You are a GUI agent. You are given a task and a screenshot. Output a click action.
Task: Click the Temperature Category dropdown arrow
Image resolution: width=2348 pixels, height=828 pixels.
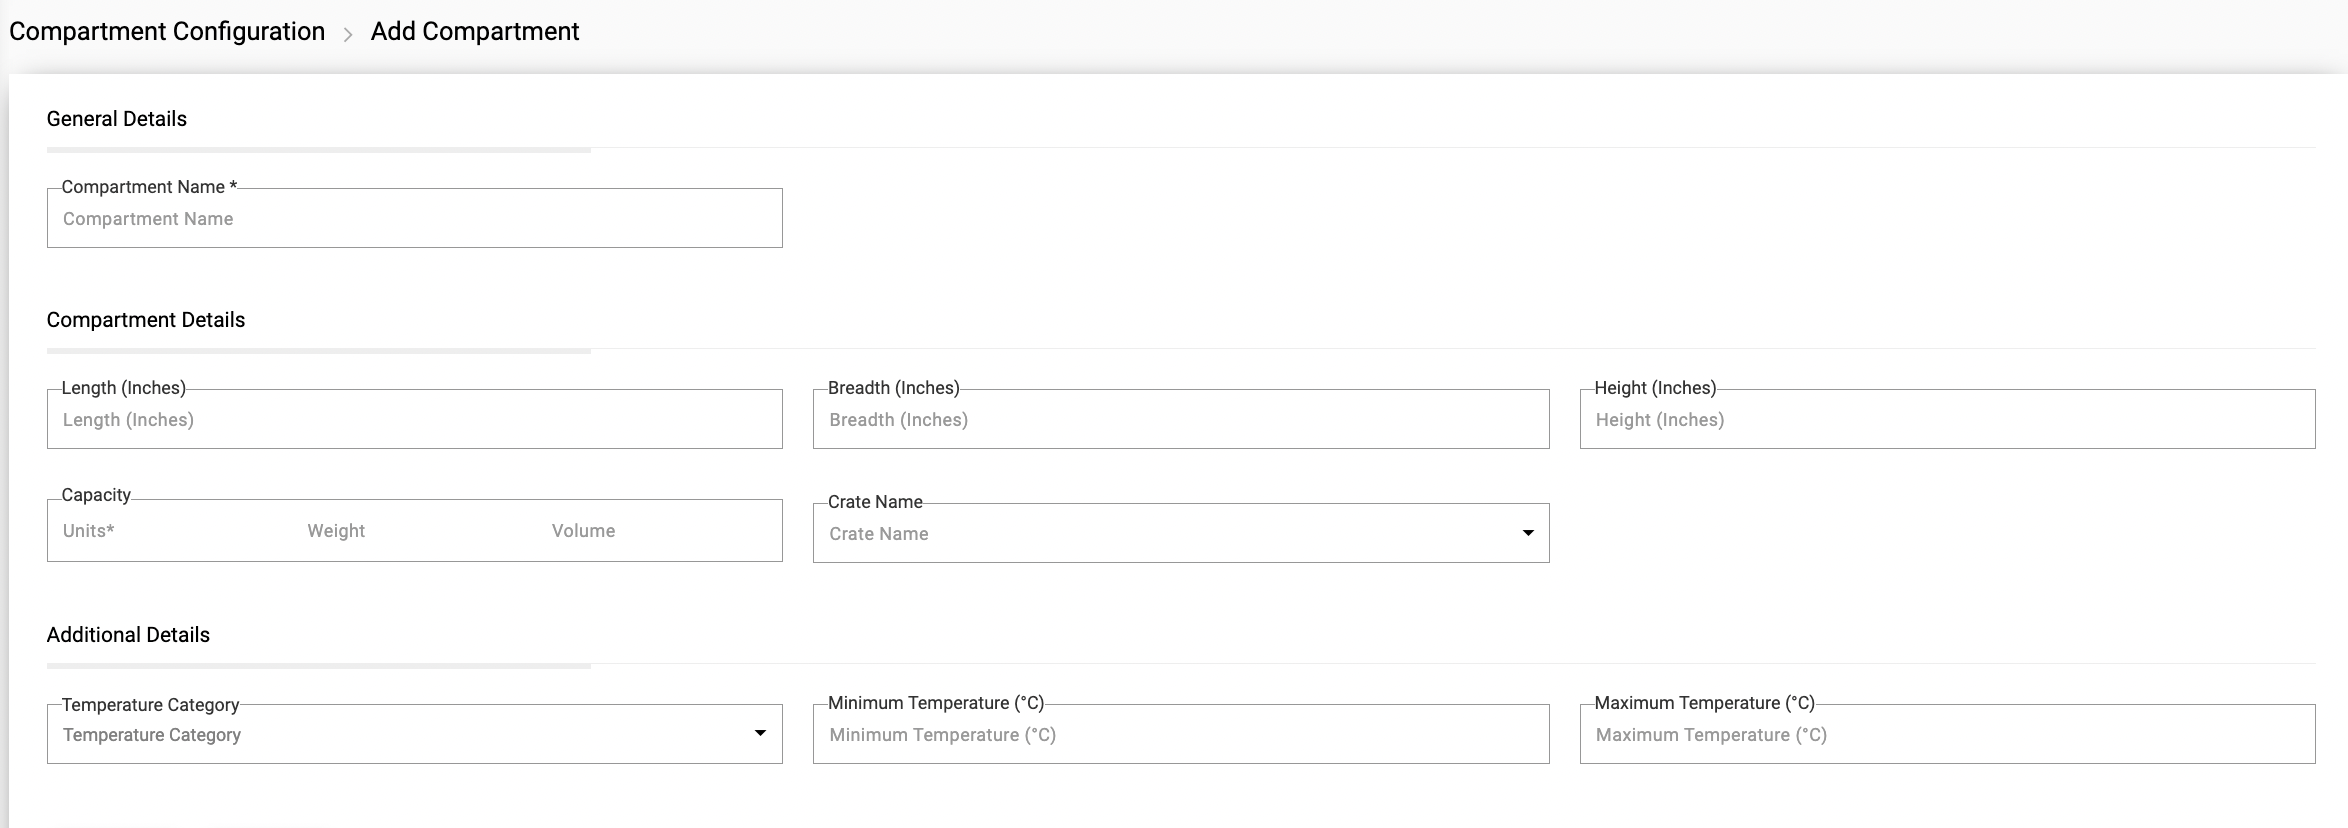point(760,734)
